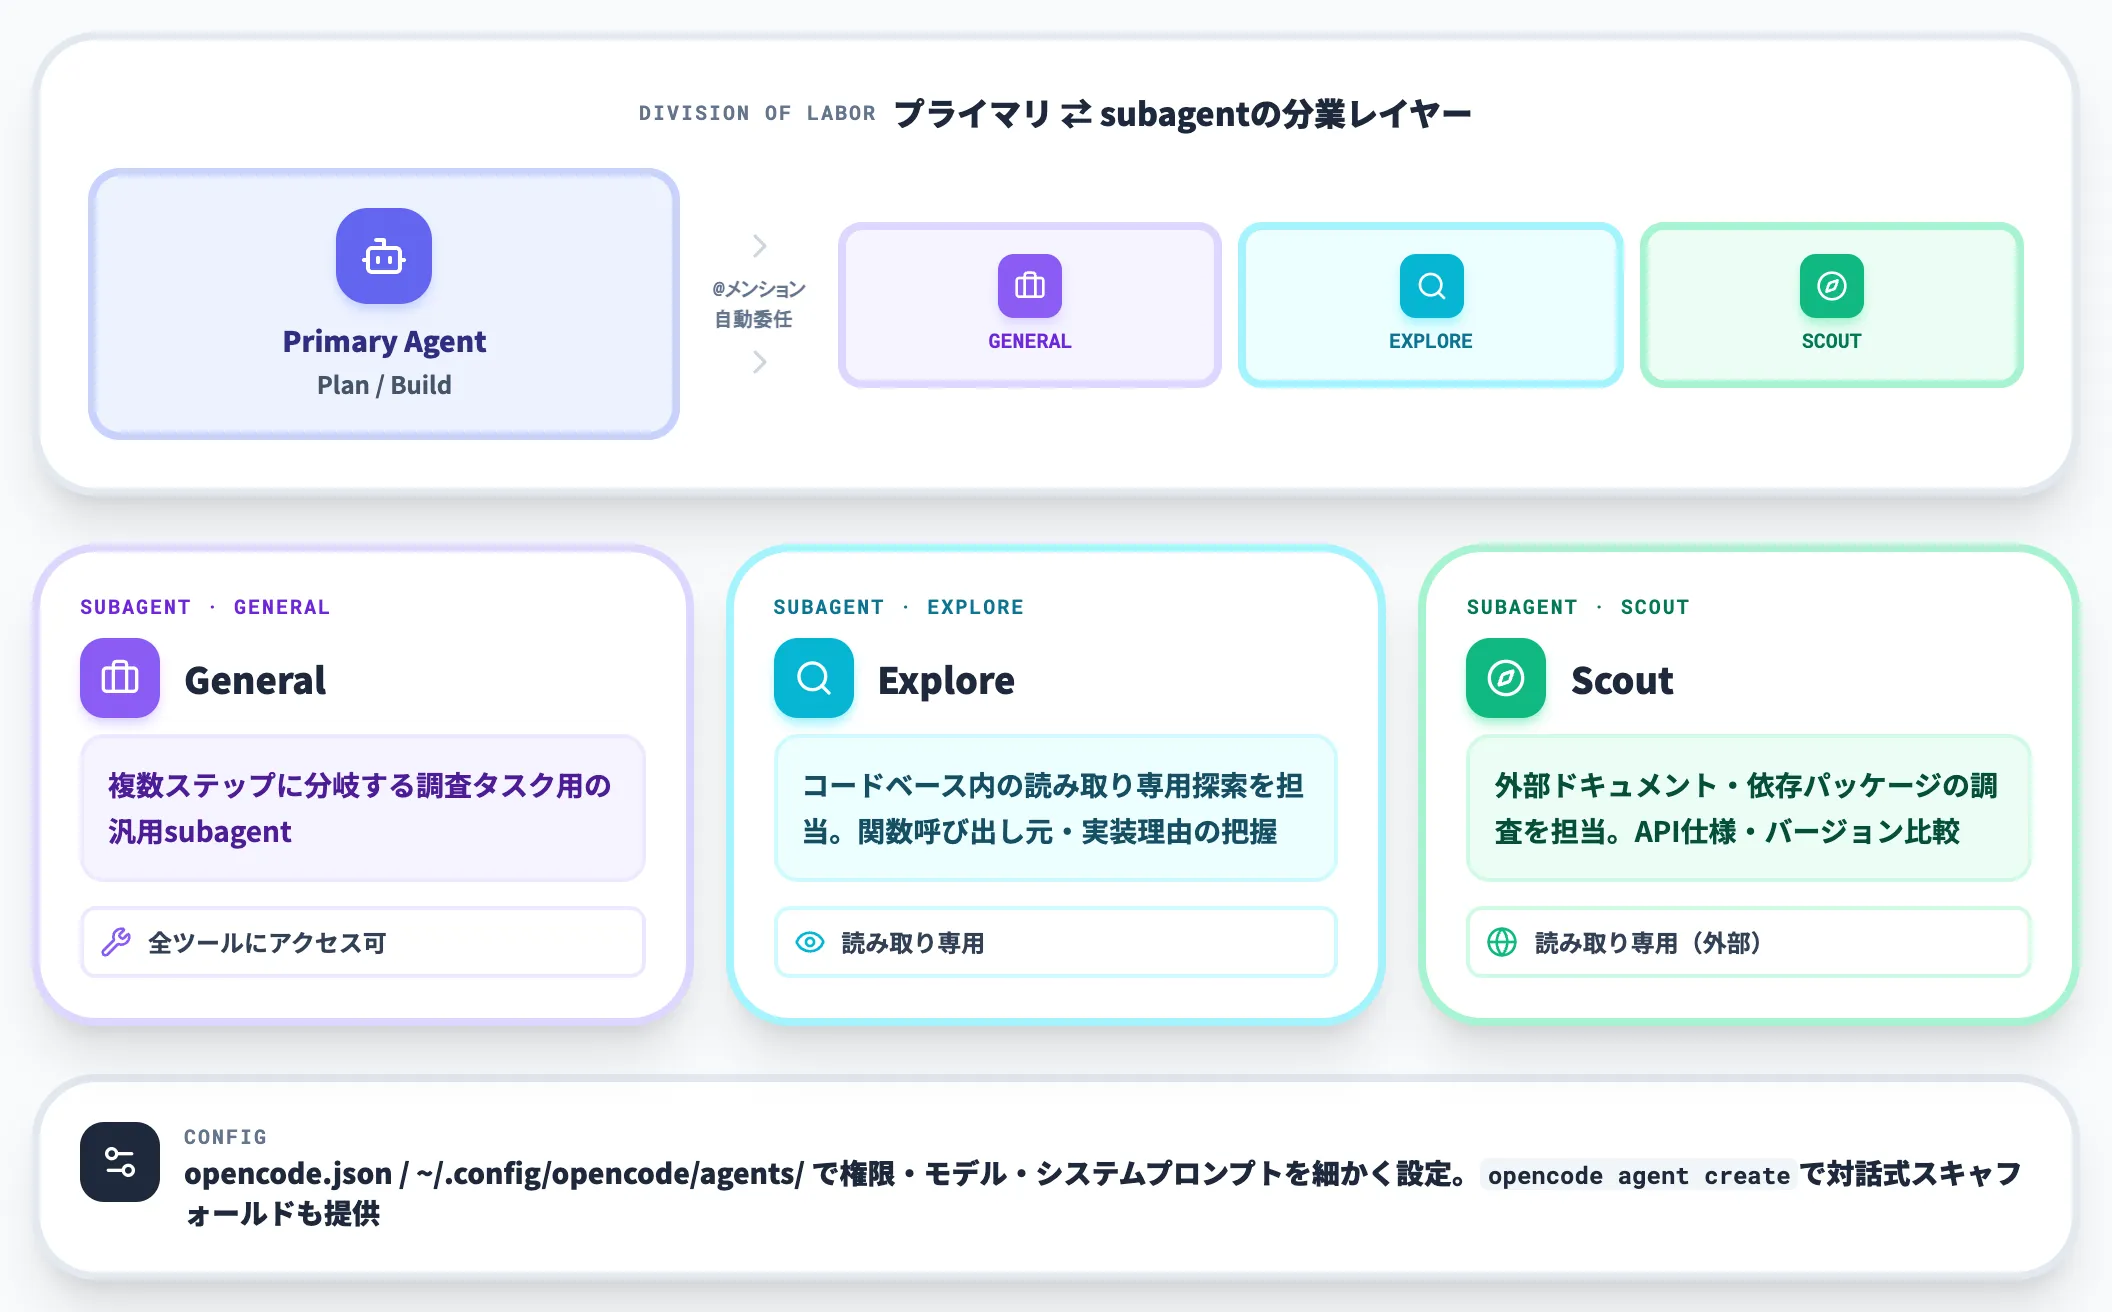Click the 'Plan / Build' subtitle
2112x1312 pixels.
[x=384, y=385]
